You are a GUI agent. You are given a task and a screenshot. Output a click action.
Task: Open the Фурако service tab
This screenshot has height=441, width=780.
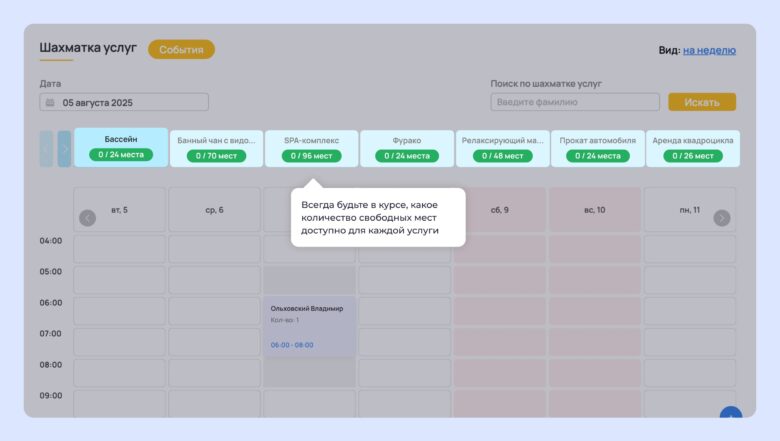coord(407,148)
